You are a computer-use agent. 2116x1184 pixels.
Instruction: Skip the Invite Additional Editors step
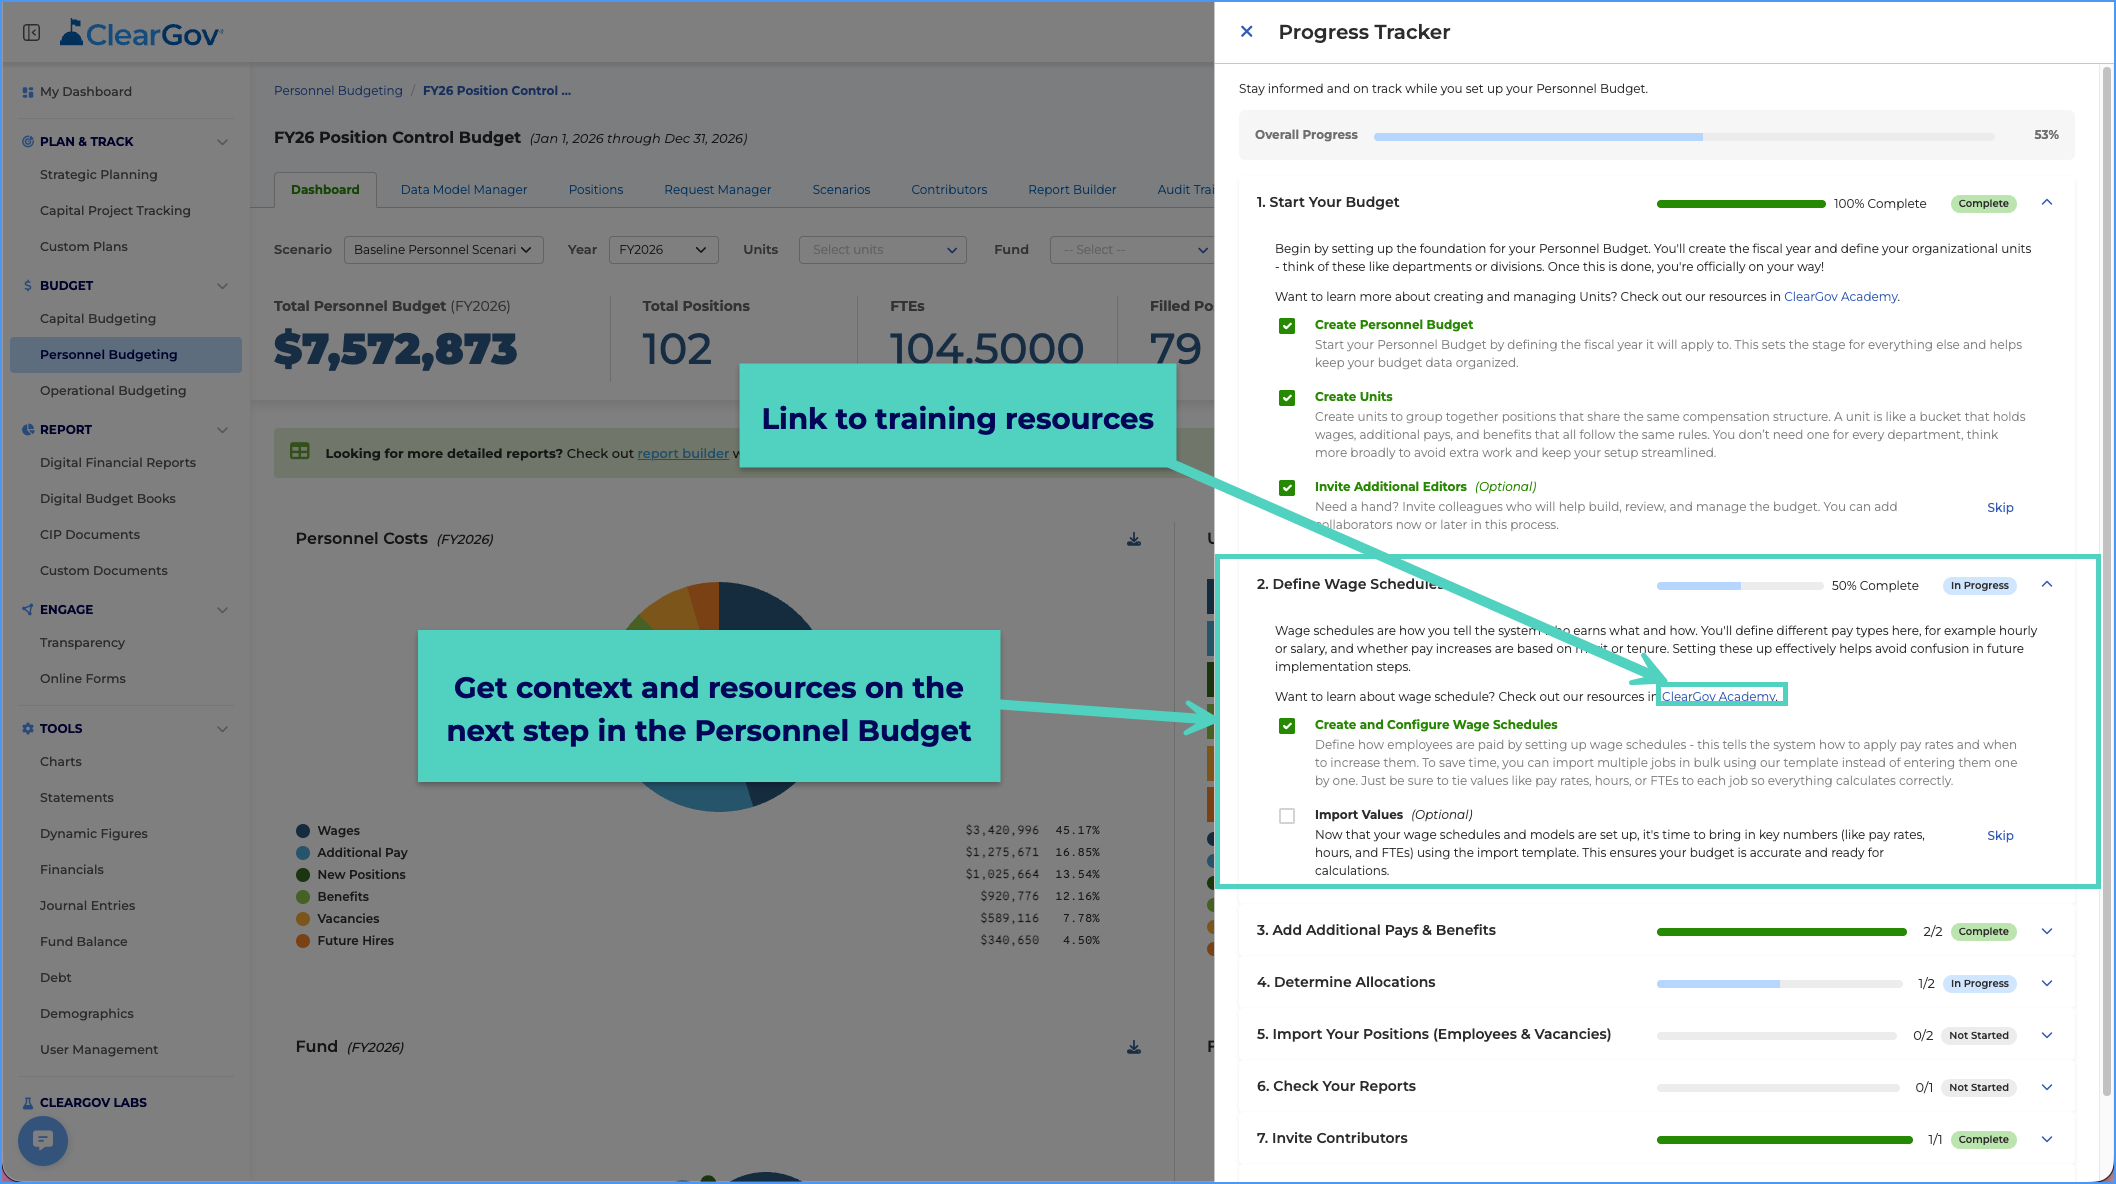2000,508
